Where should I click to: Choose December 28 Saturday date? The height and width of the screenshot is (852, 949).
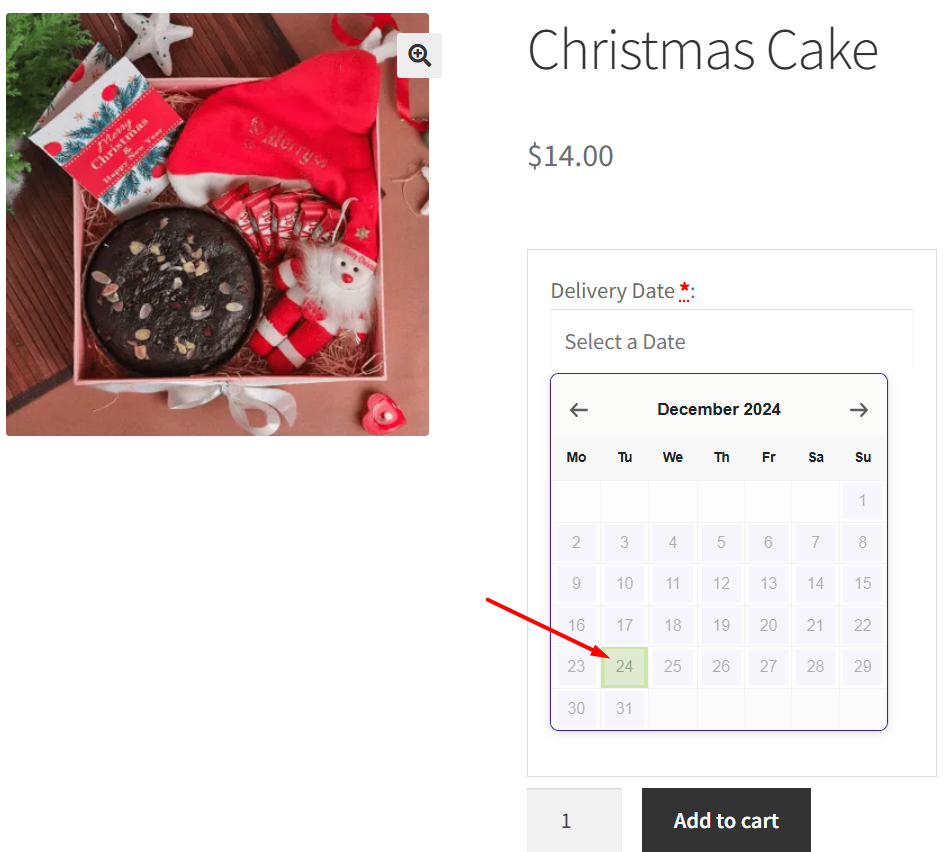tap(816, 667)
